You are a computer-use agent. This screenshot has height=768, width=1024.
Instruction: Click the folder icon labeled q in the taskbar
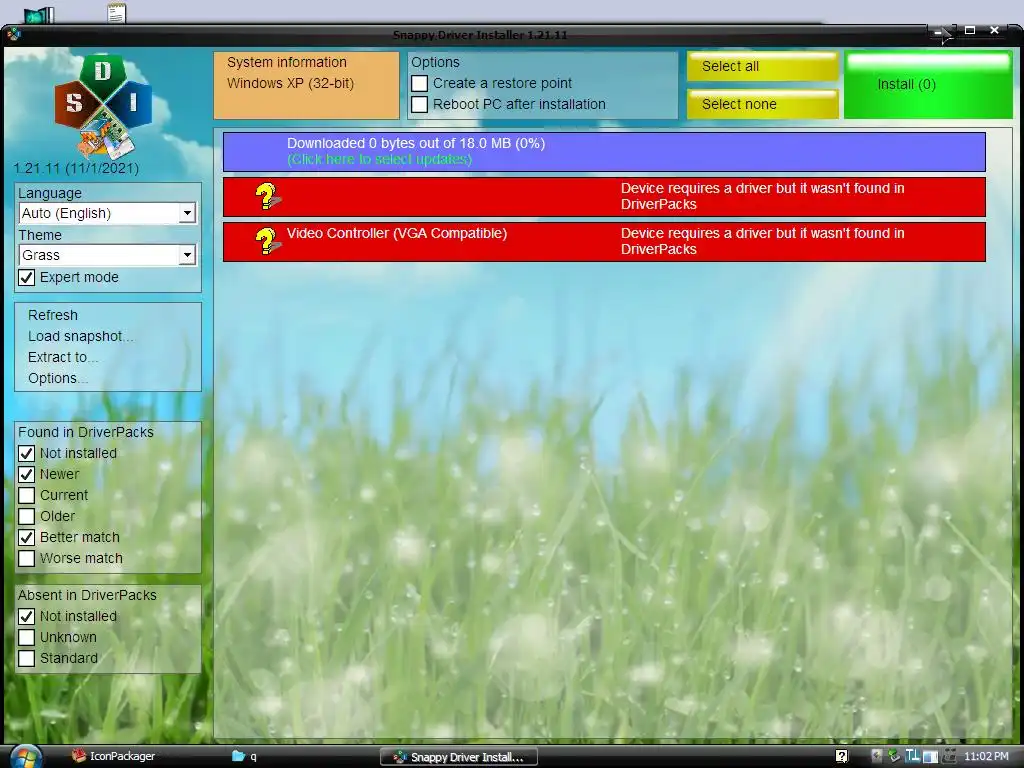pos(238,756)
